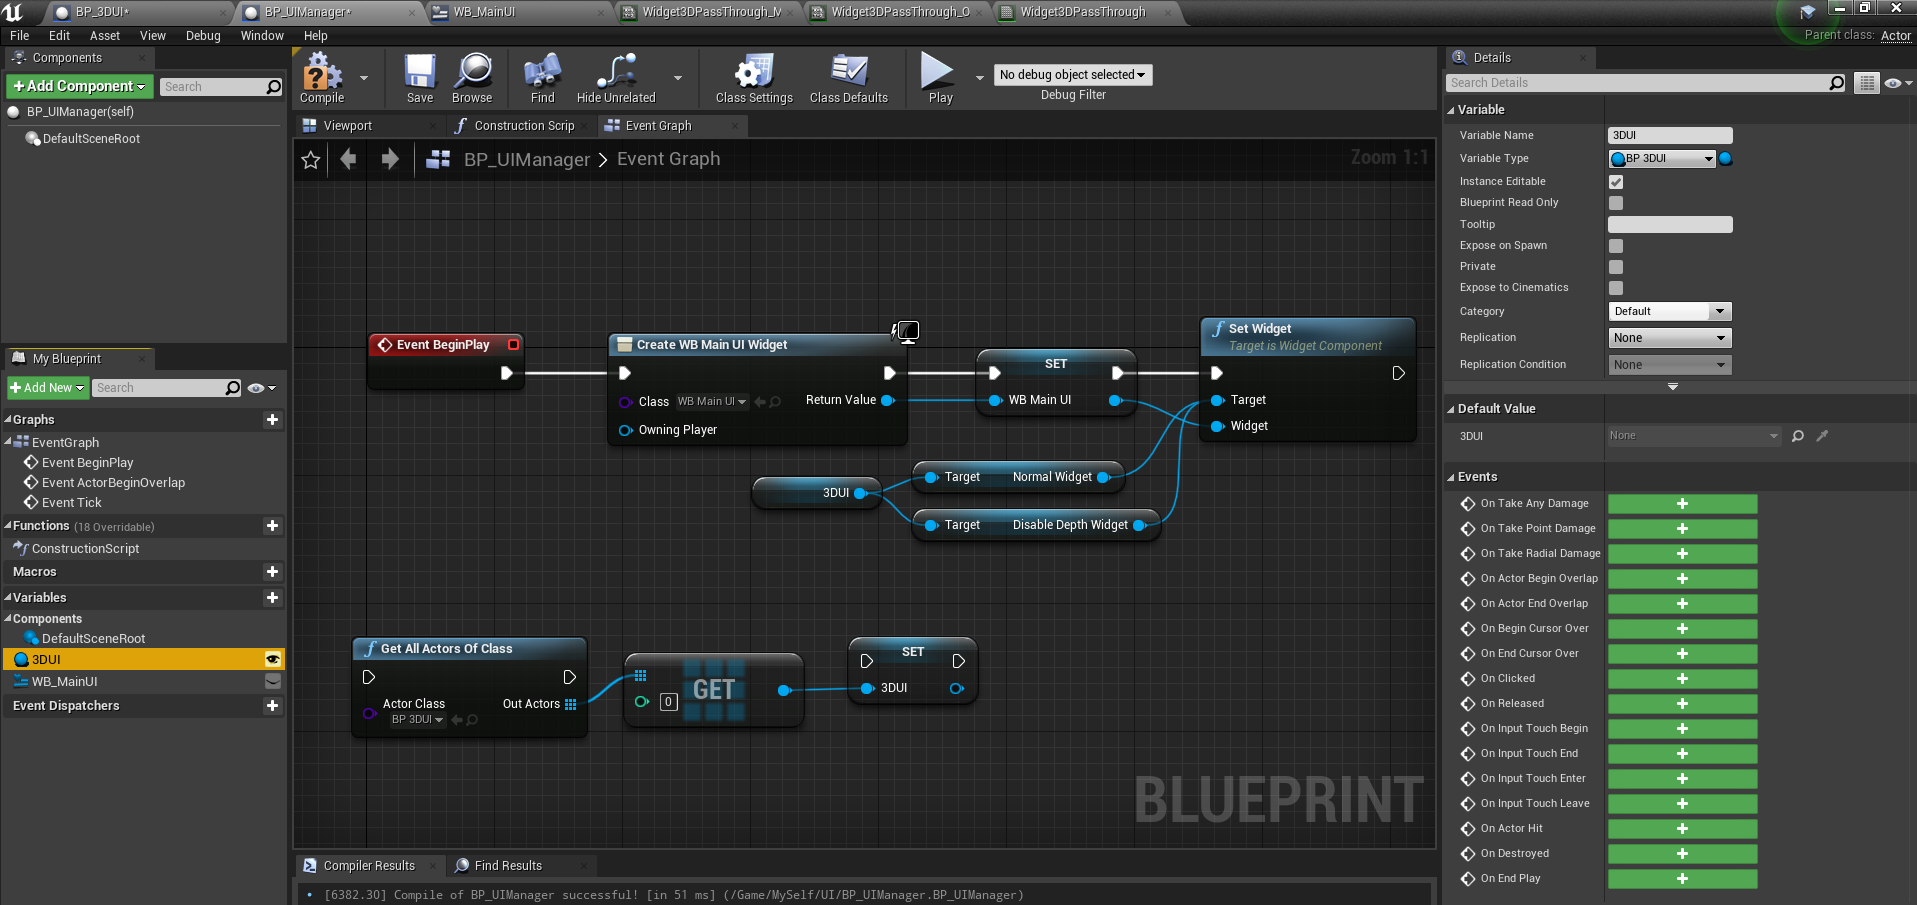Viewport: 1917px width, 905px height.
Task: Click the Add Component button
Action: tap(79, 86)
